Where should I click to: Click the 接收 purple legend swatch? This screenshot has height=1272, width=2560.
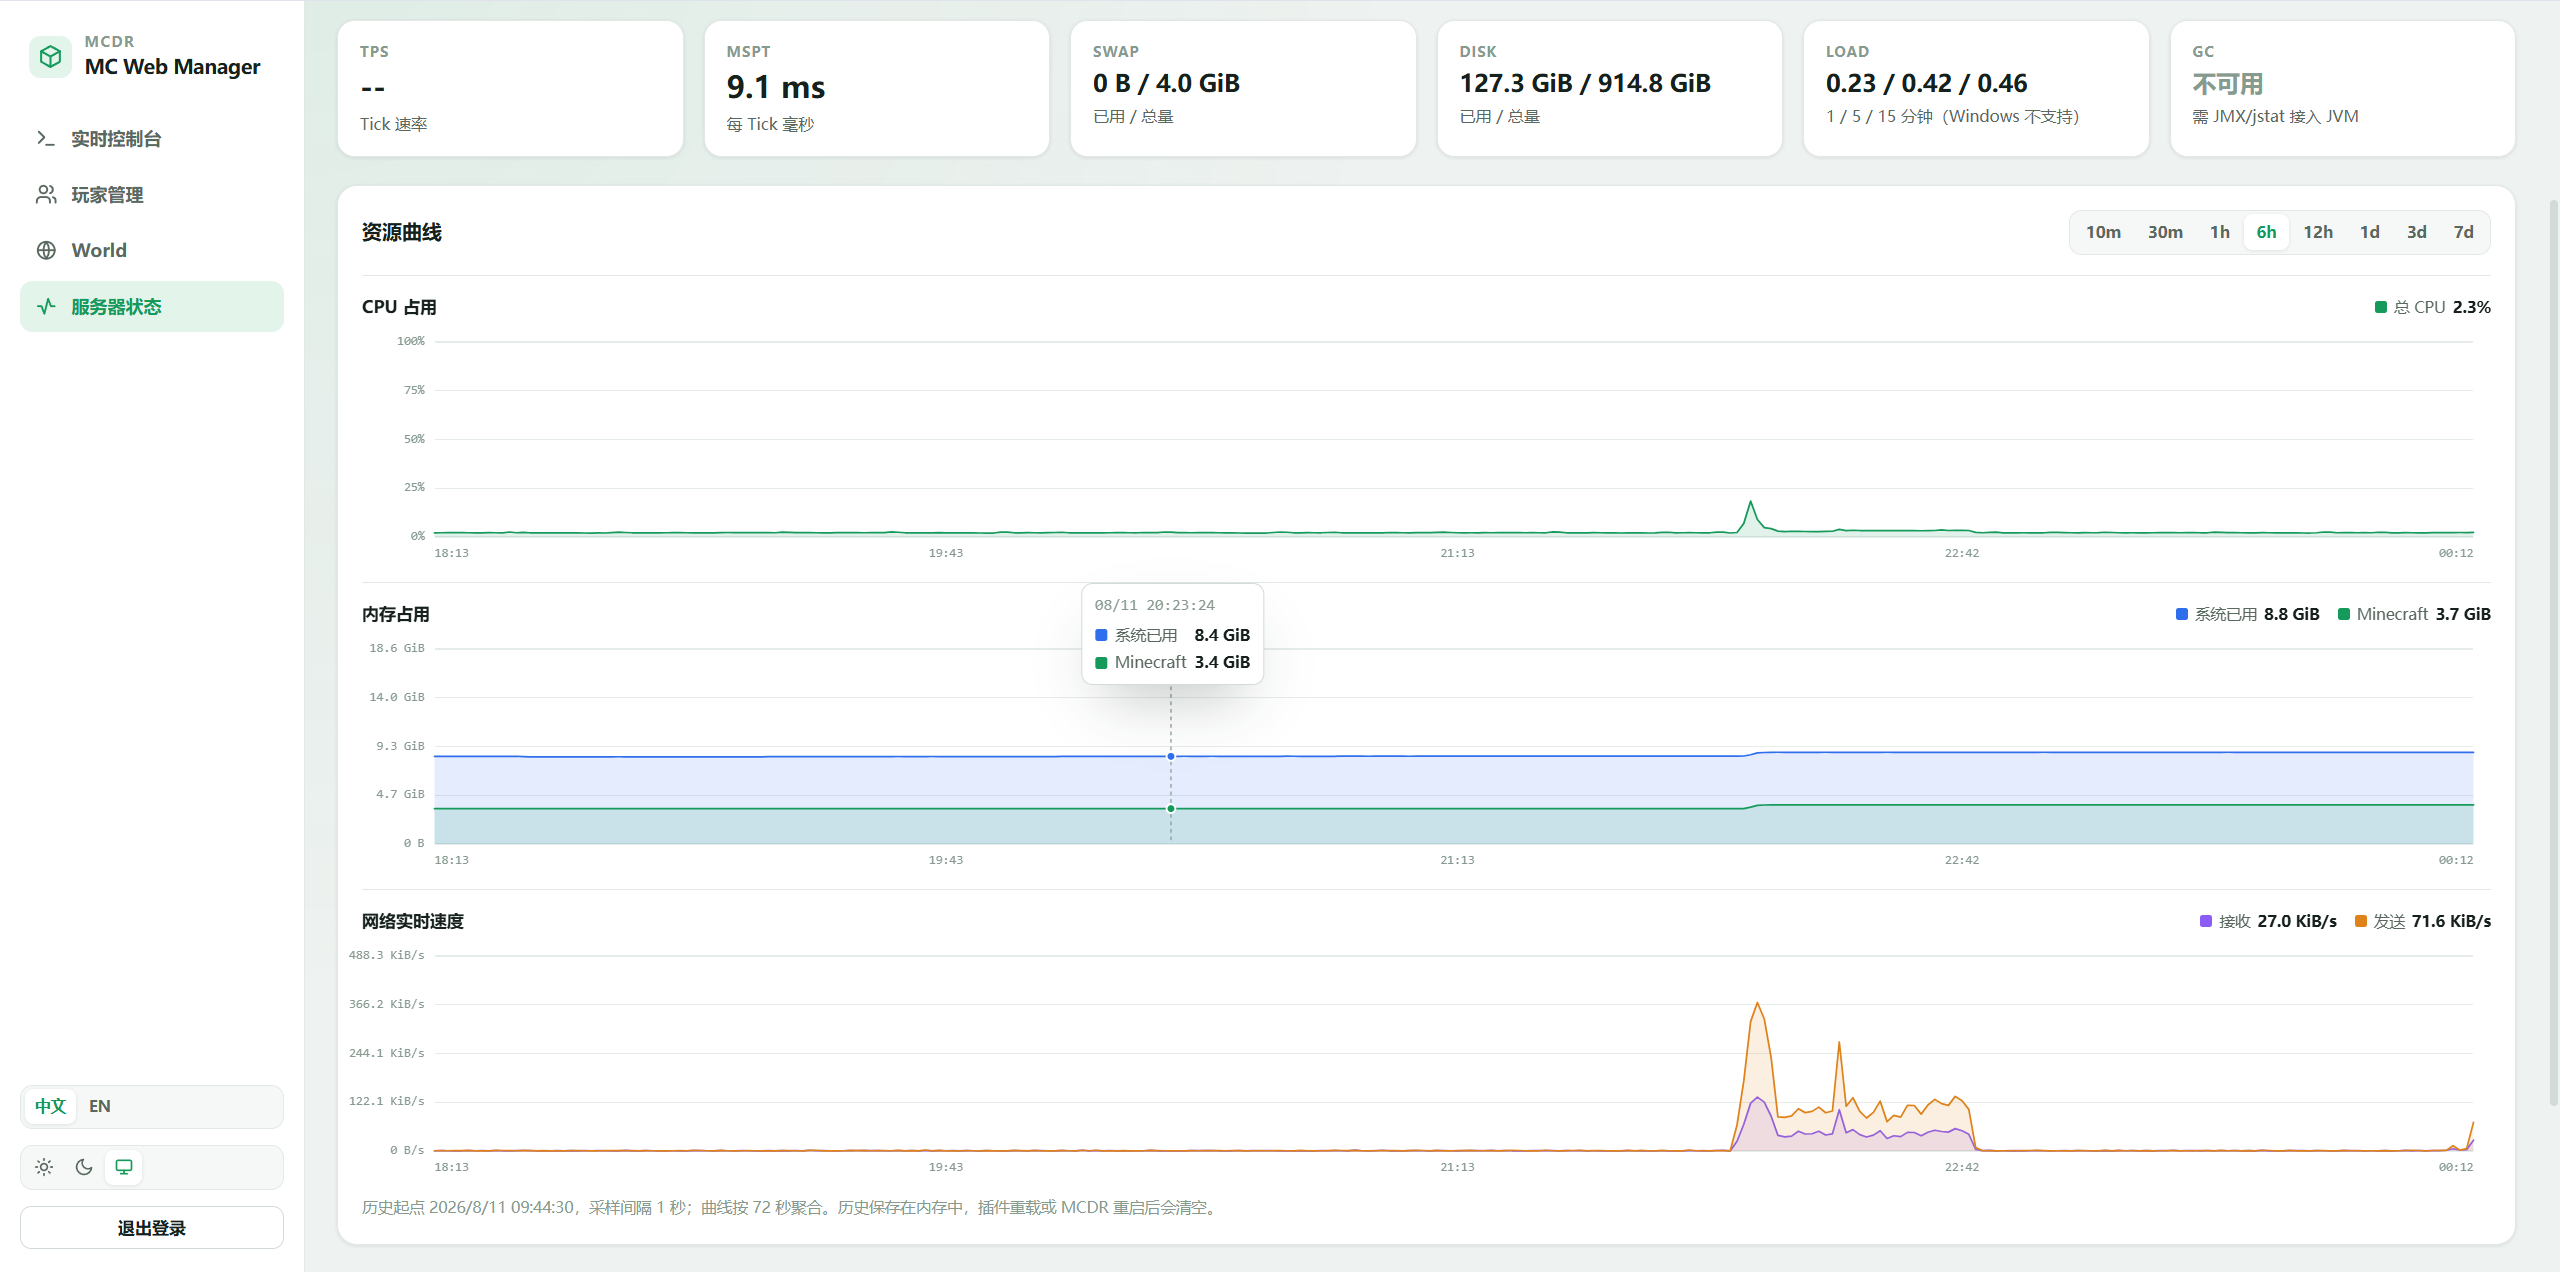pos(2206,921)
